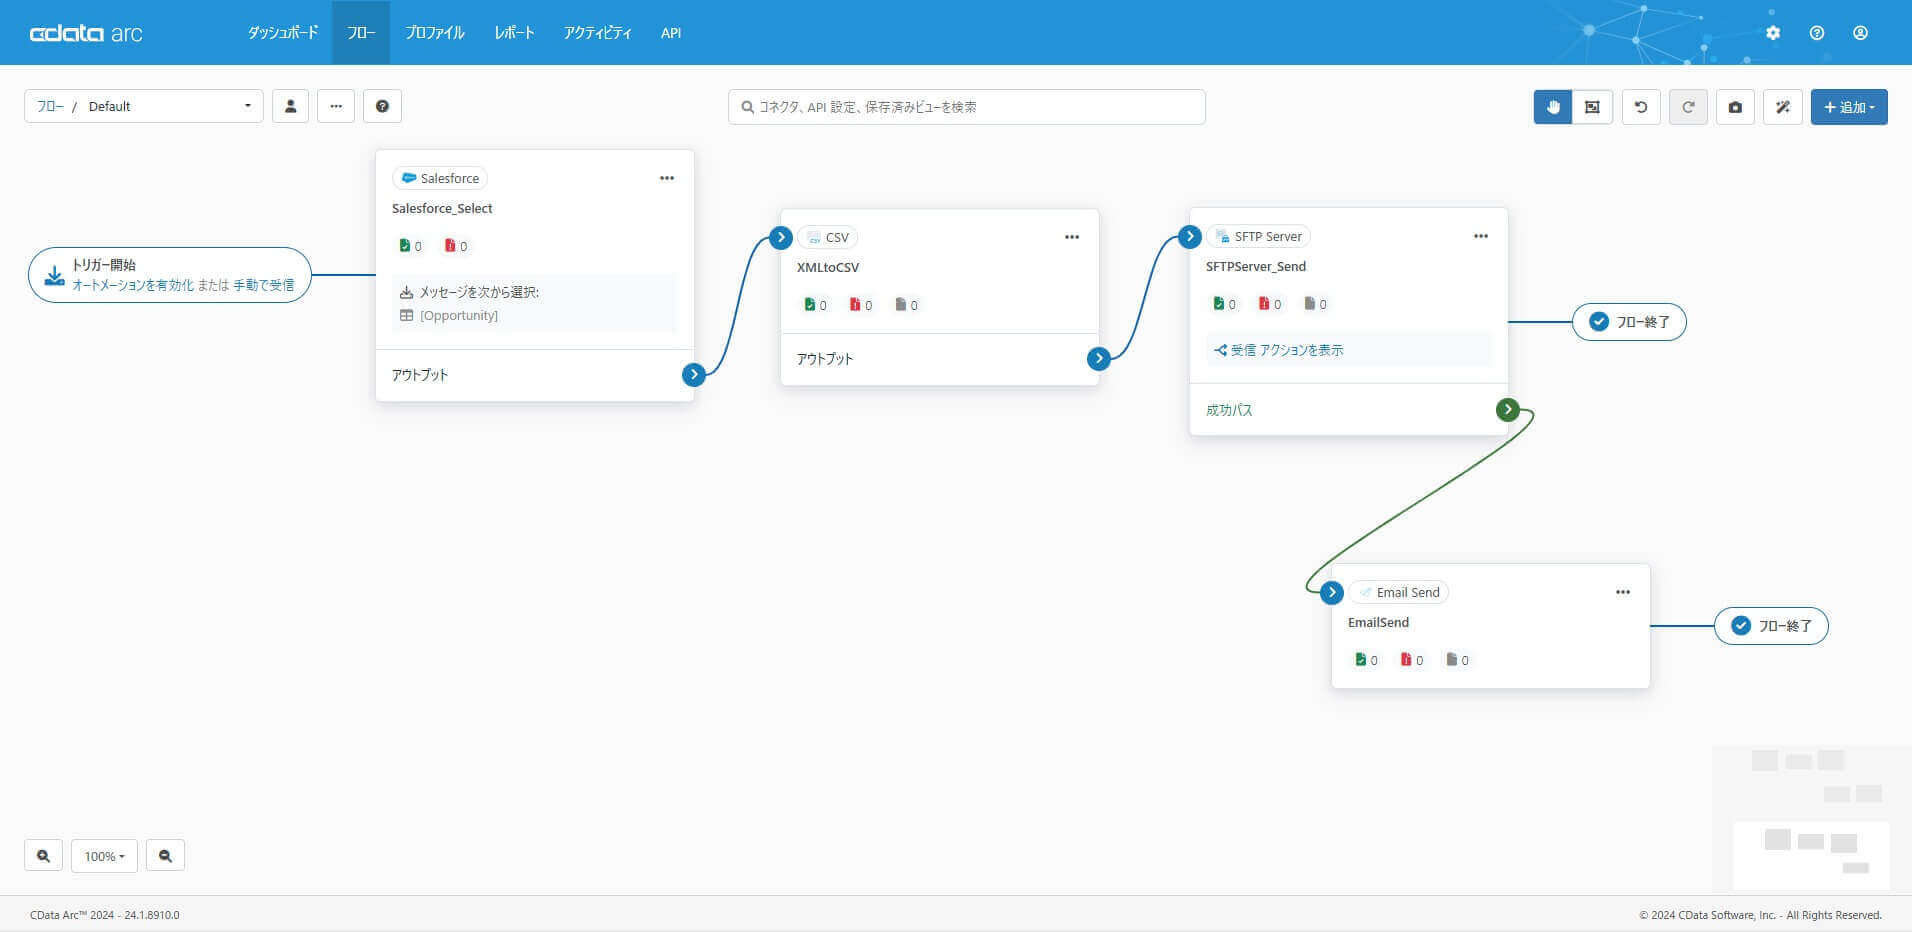This screenshot has width=1912, height=932.
Task: Open SFTPServer_Send connector options menu
Action: tap(1481, 236)
